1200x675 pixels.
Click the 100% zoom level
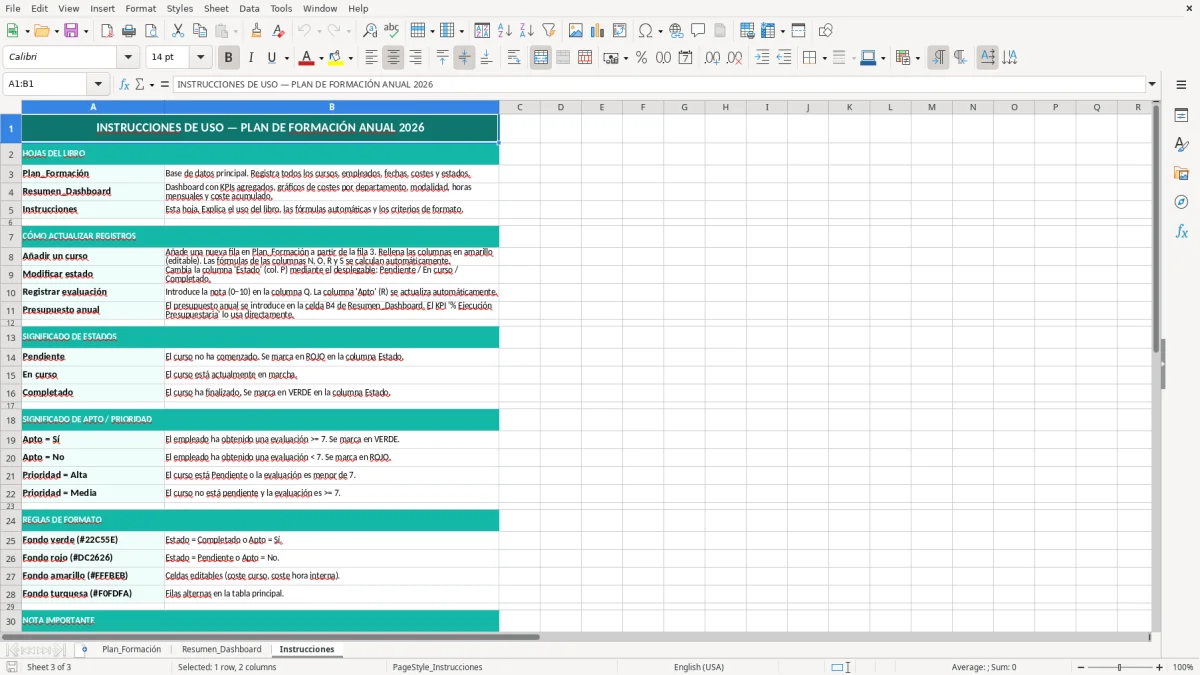point(1183,667)
